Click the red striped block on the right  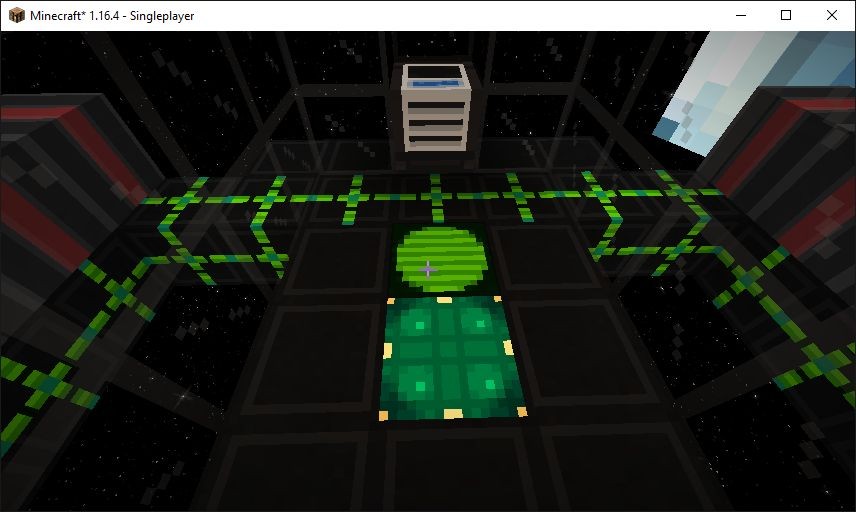coord(800,170)
